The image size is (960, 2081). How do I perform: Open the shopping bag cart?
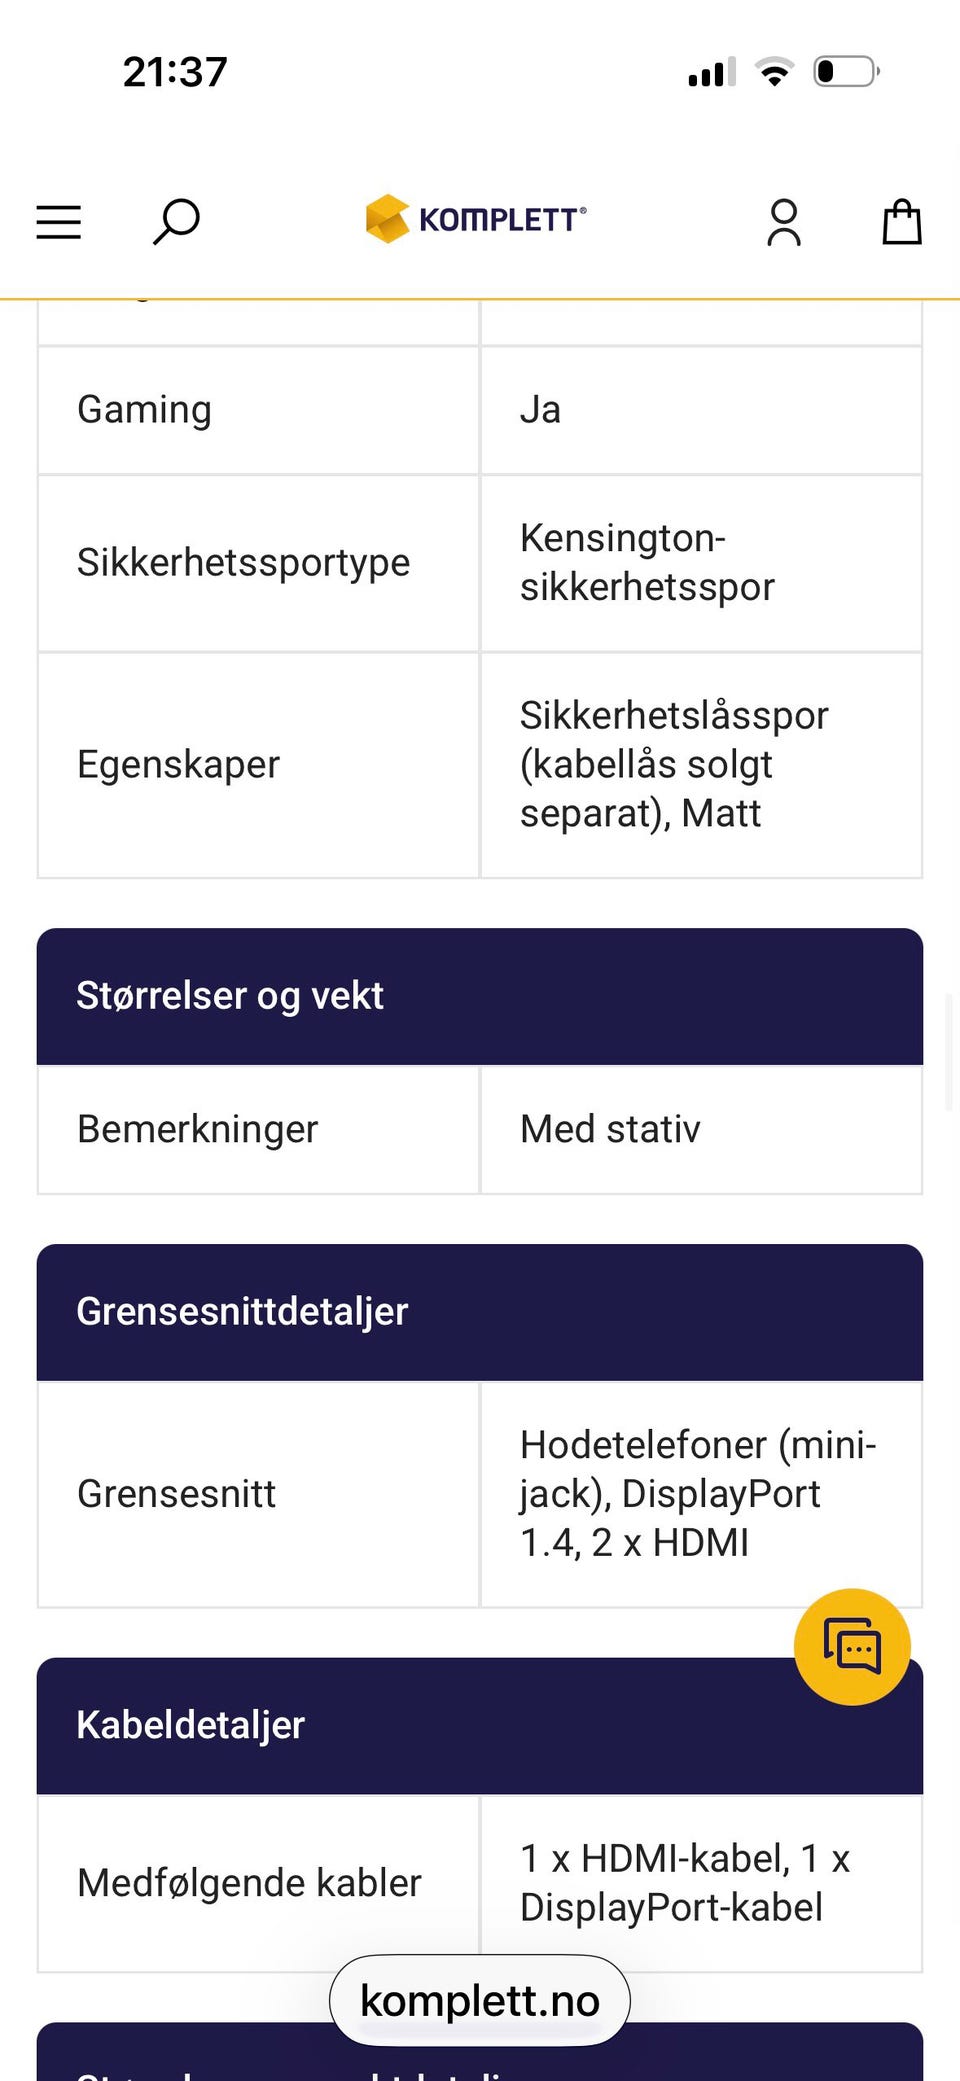coord(901,222)
